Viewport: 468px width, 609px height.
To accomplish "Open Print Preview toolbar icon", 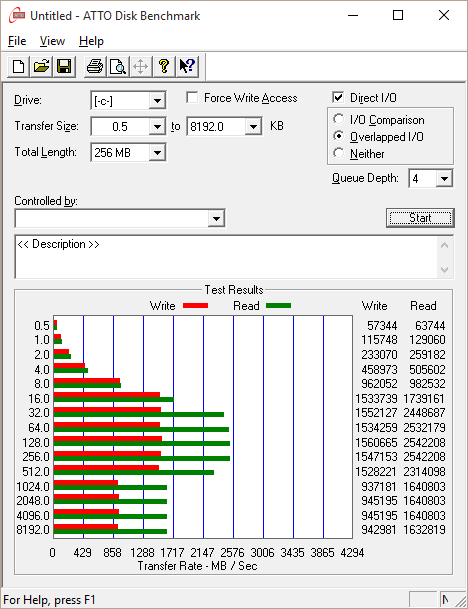I will (118, 67).
